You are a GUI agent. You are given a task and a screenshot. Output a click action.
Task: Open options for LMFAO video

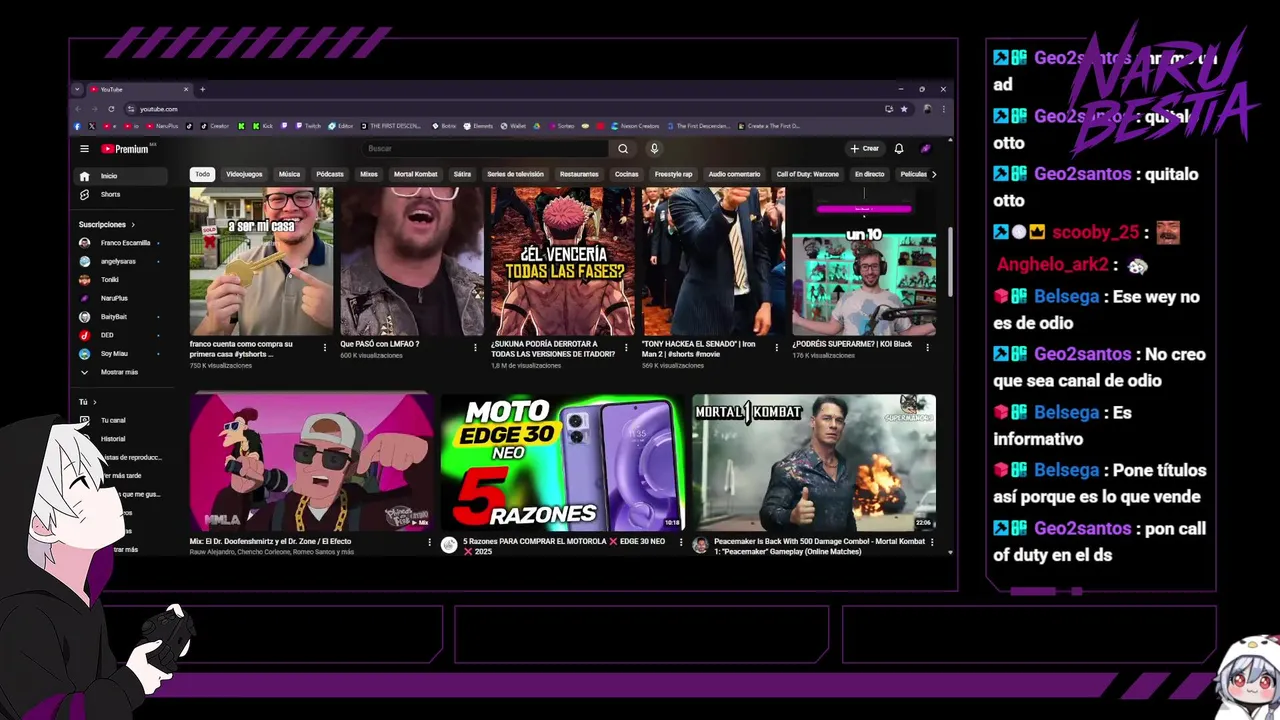pyautogui.click(x=475, y=347)
